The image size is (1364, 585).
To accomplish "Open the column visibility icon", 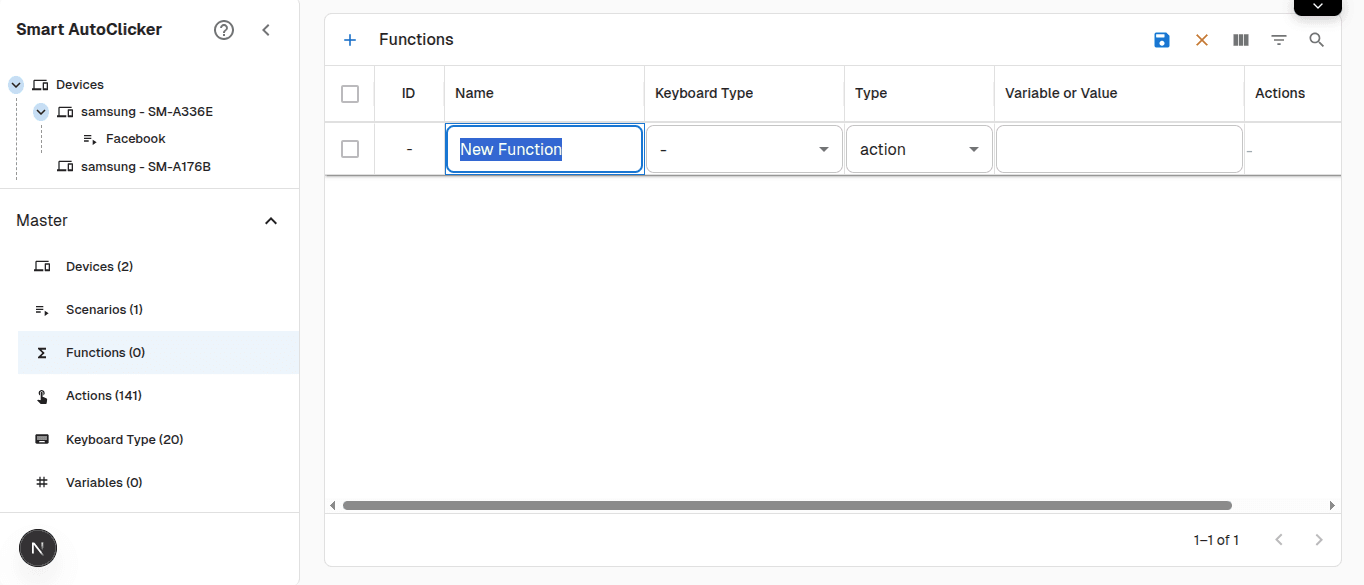I will (1240, 40).
